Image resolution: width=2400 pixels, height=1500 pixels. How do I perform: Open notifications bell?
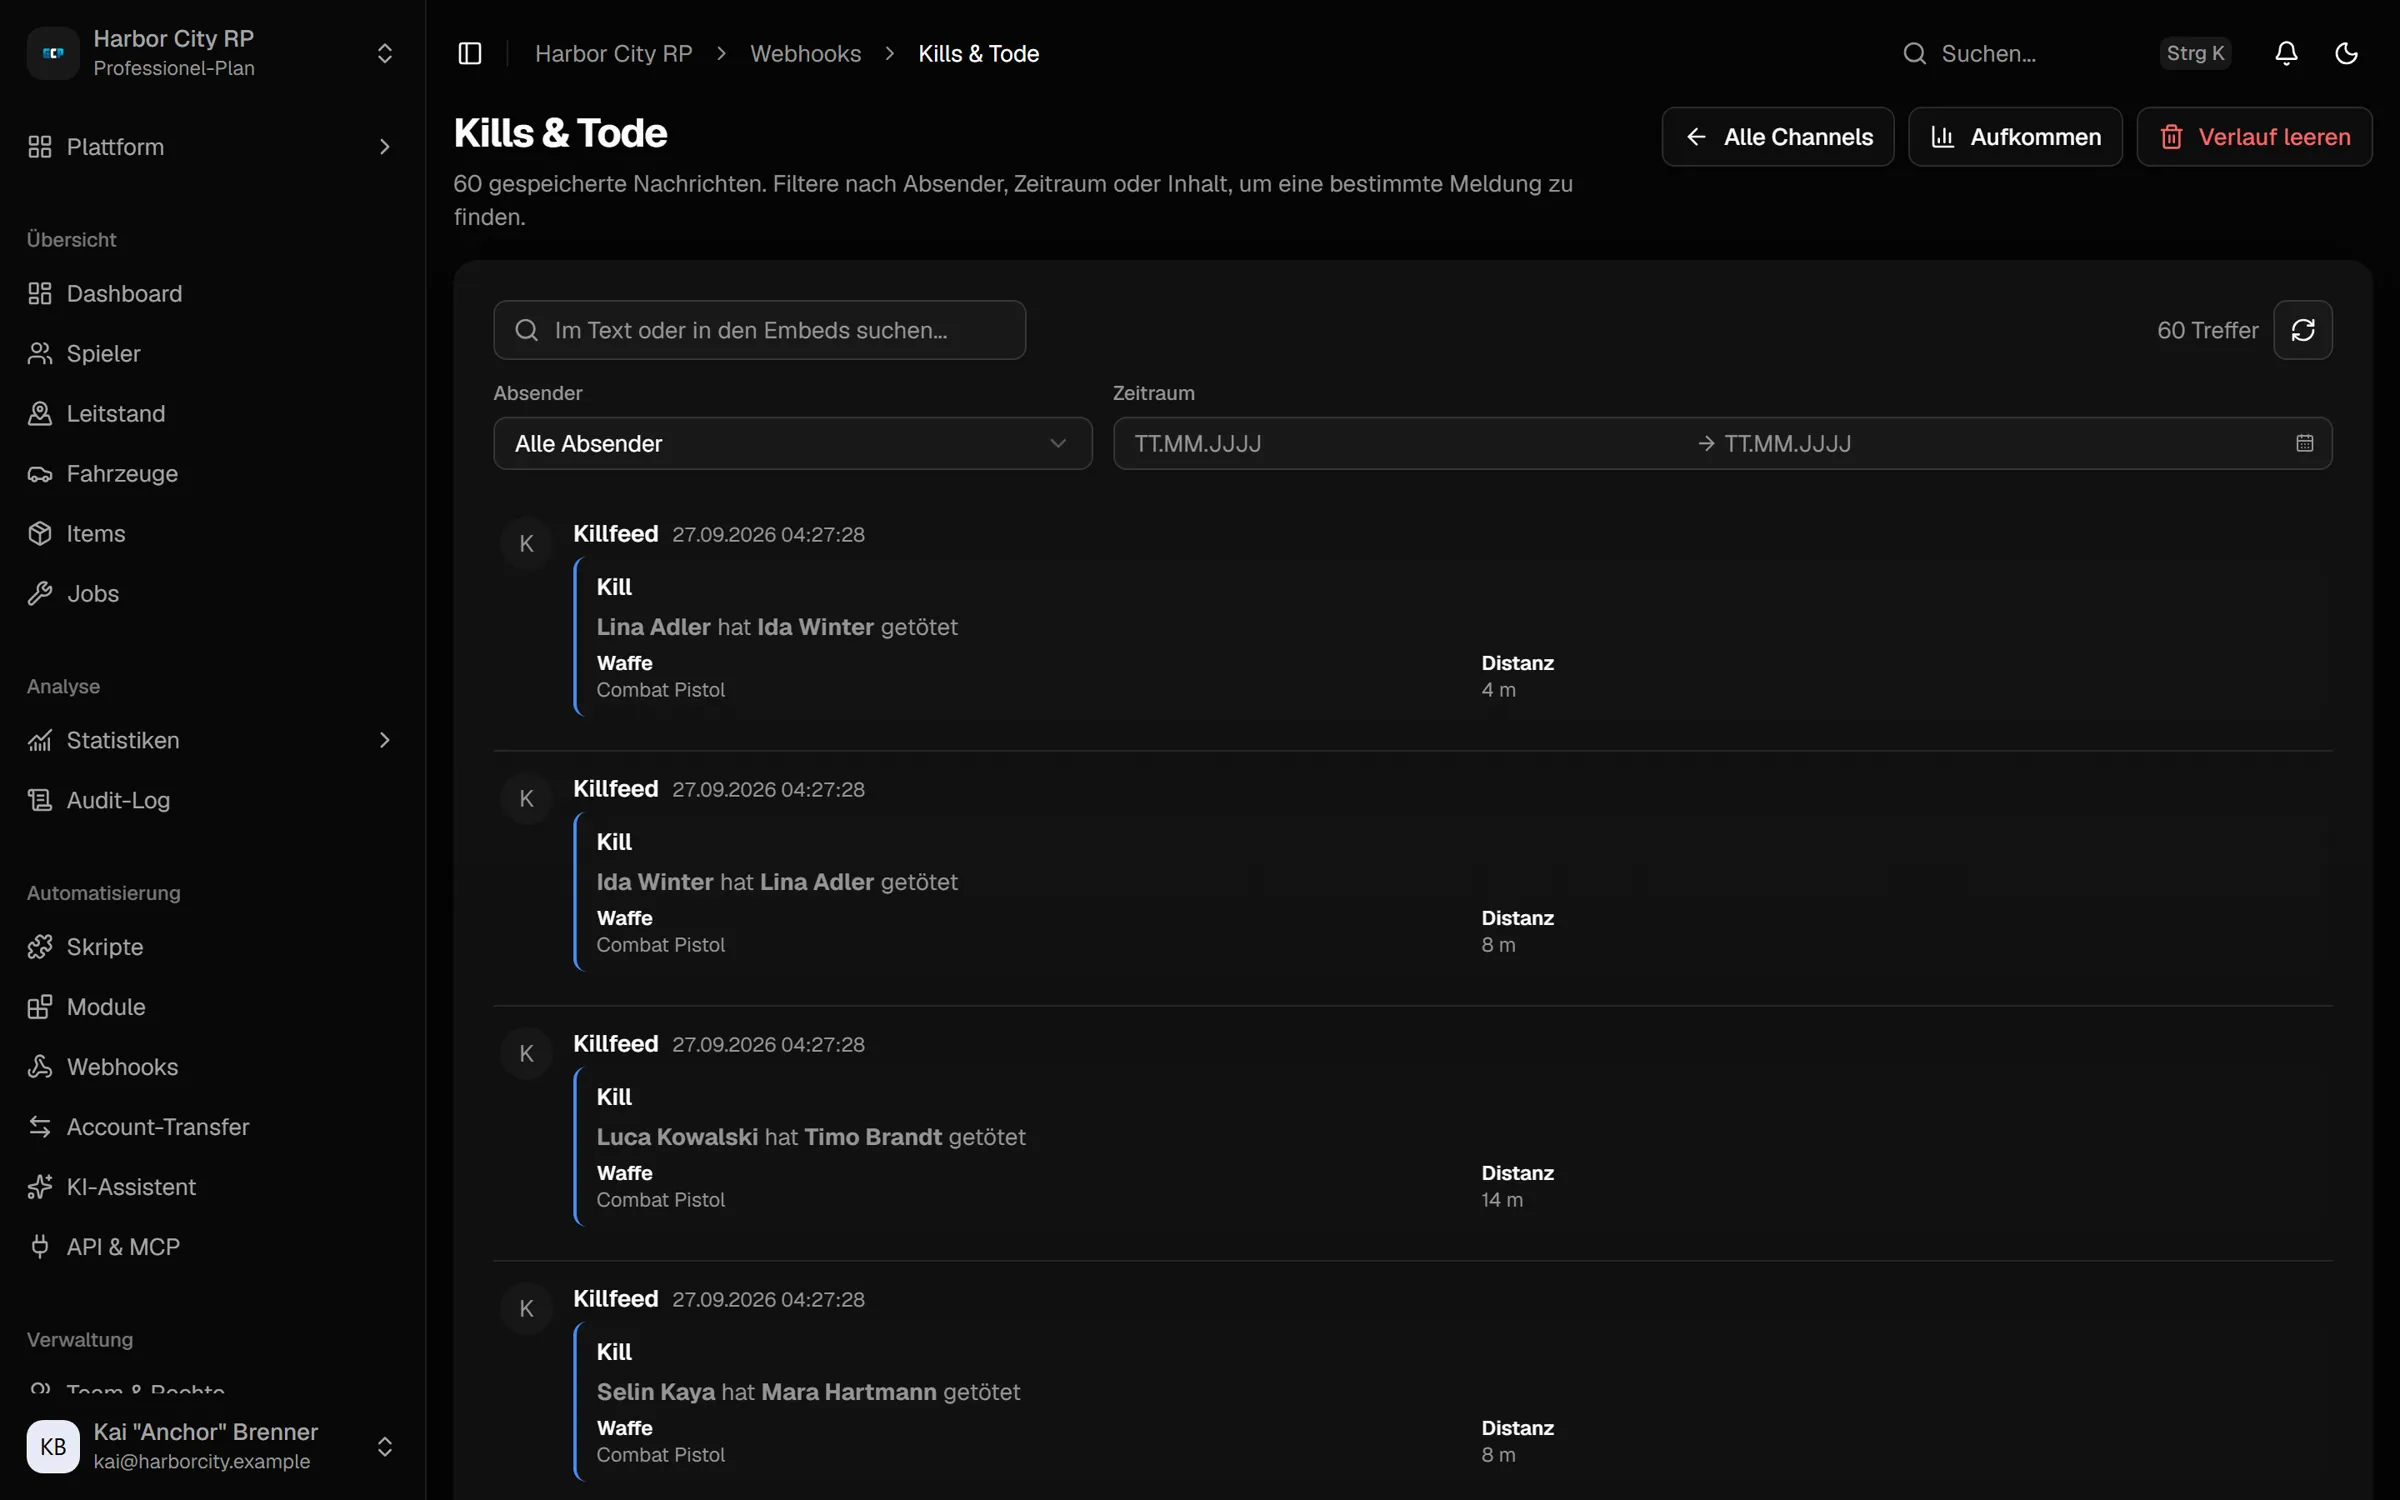point(2286,53)
